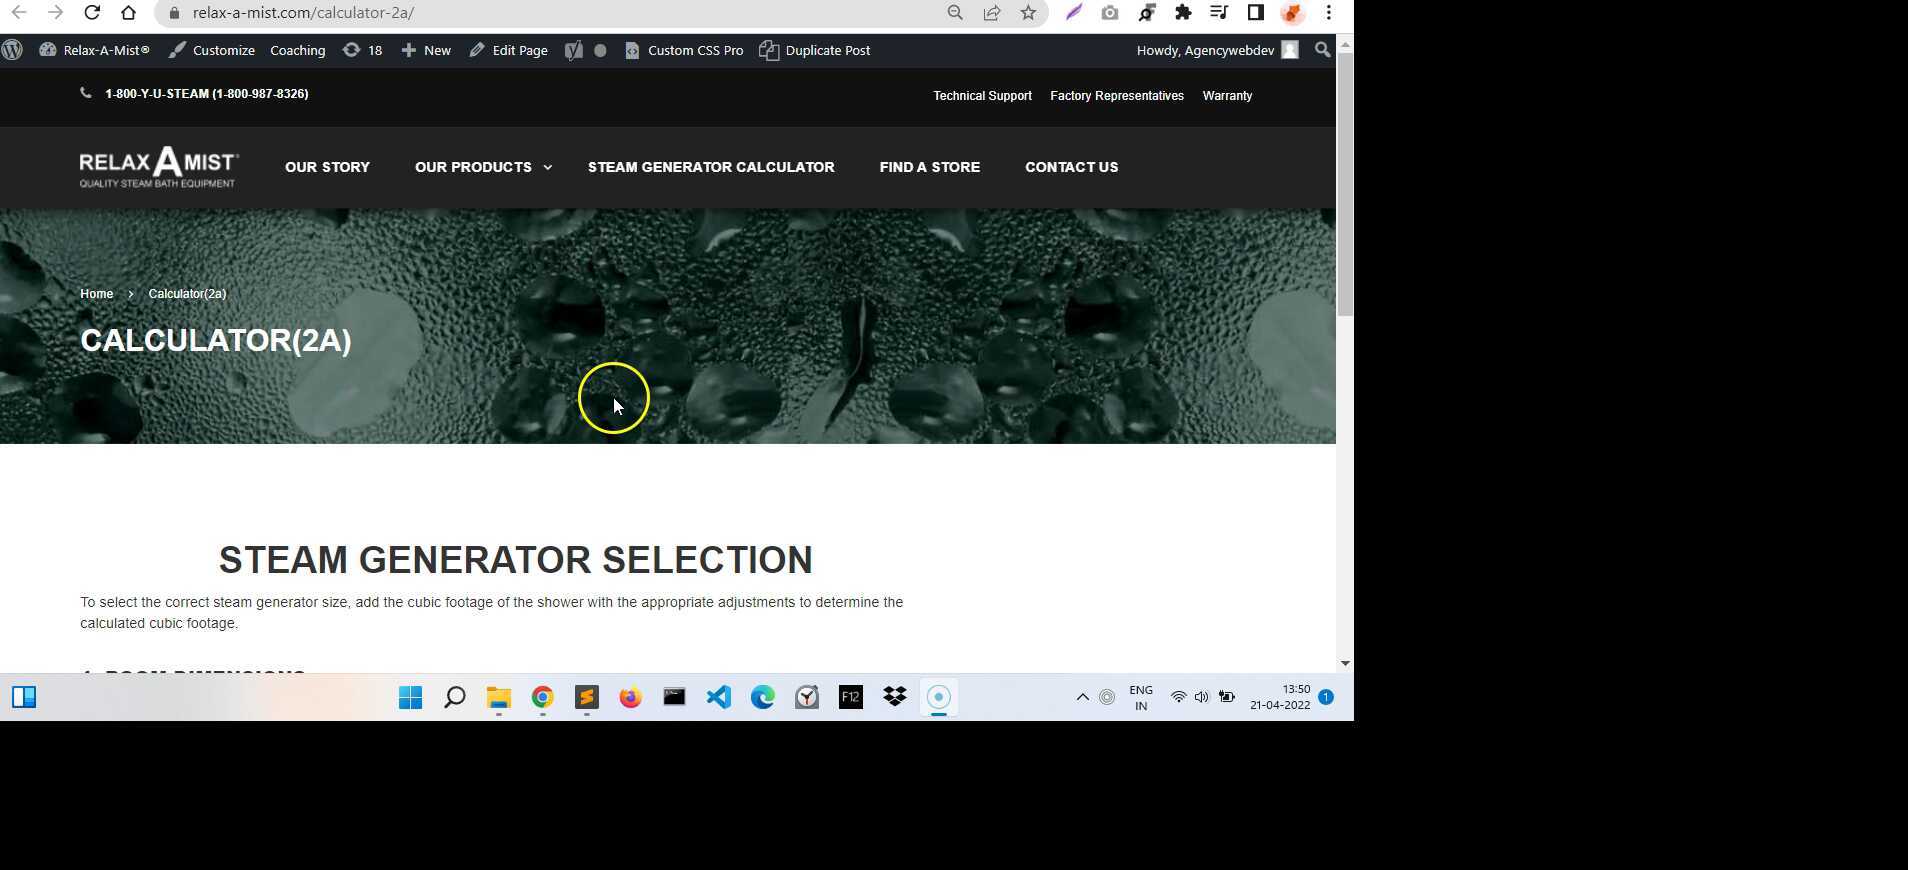Click the Home breadcrumb link

tap(96, 294)
